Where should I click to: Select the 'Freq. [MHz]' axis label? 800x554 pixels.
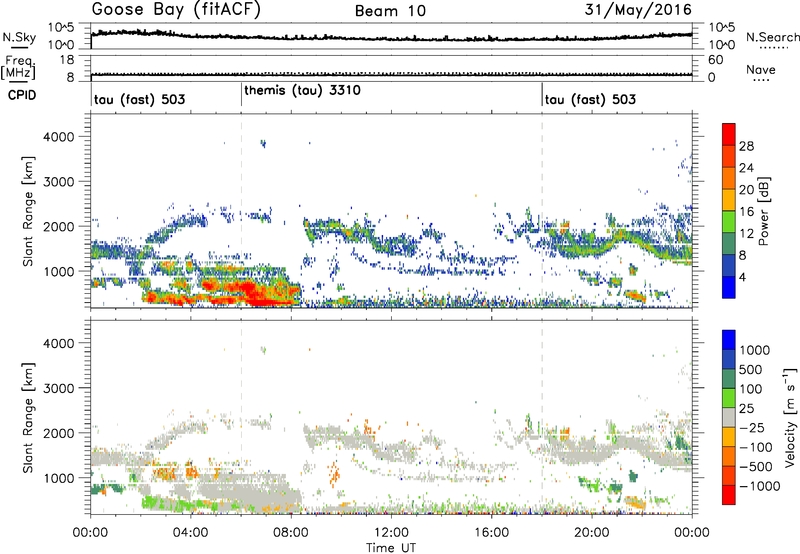[x=18, y=68]
